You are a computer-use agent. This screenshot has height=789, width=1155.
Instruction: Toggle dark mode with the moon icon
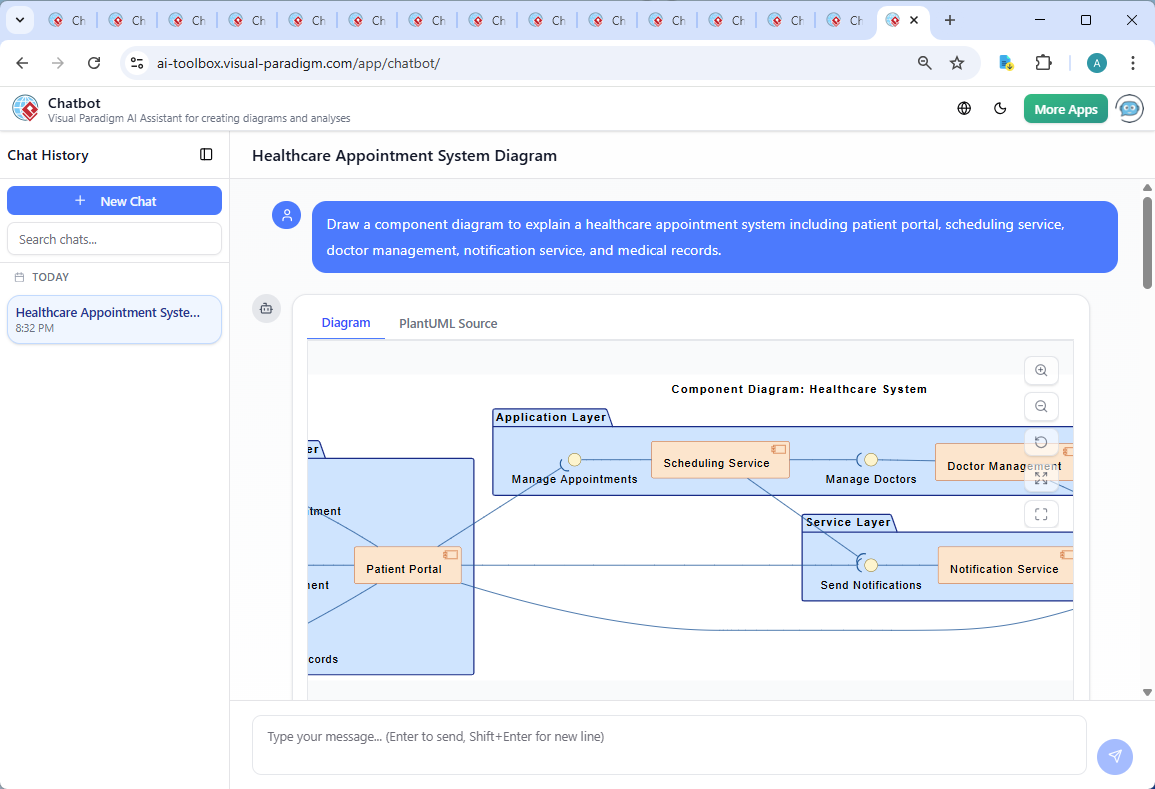pos(1000,108)
